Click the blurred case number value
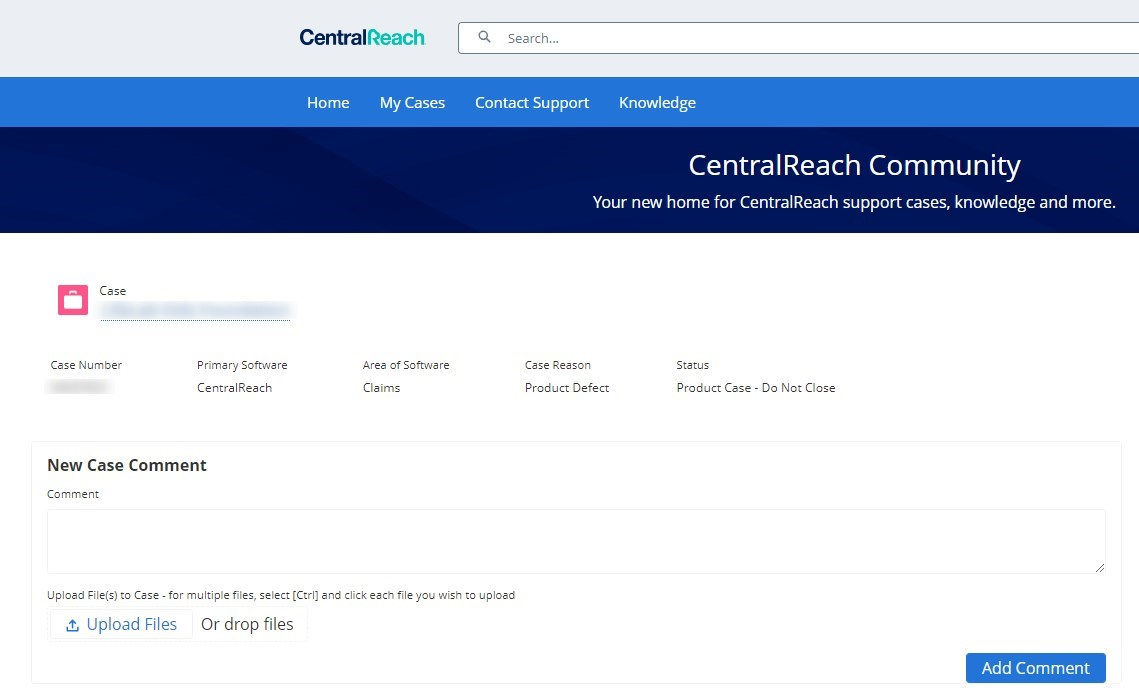1139x696 pixels. 78,387
